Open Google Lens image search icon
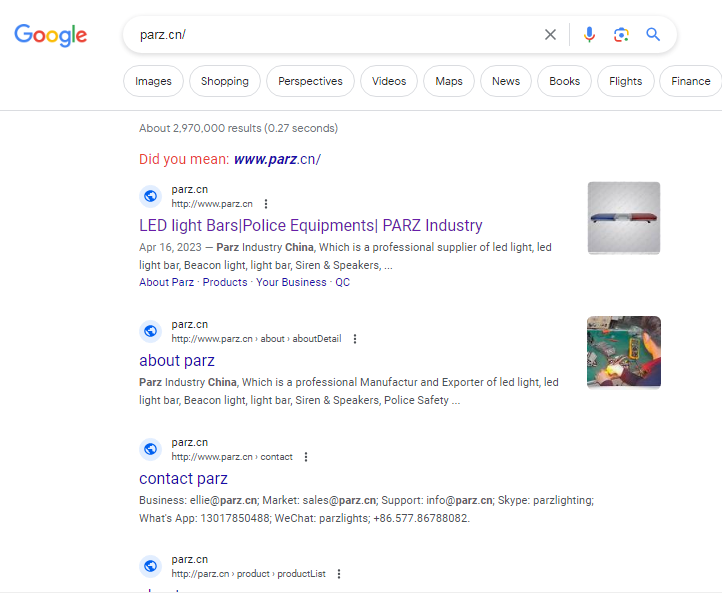Screen dimensions: 722x594 click(x=621, y=35)
